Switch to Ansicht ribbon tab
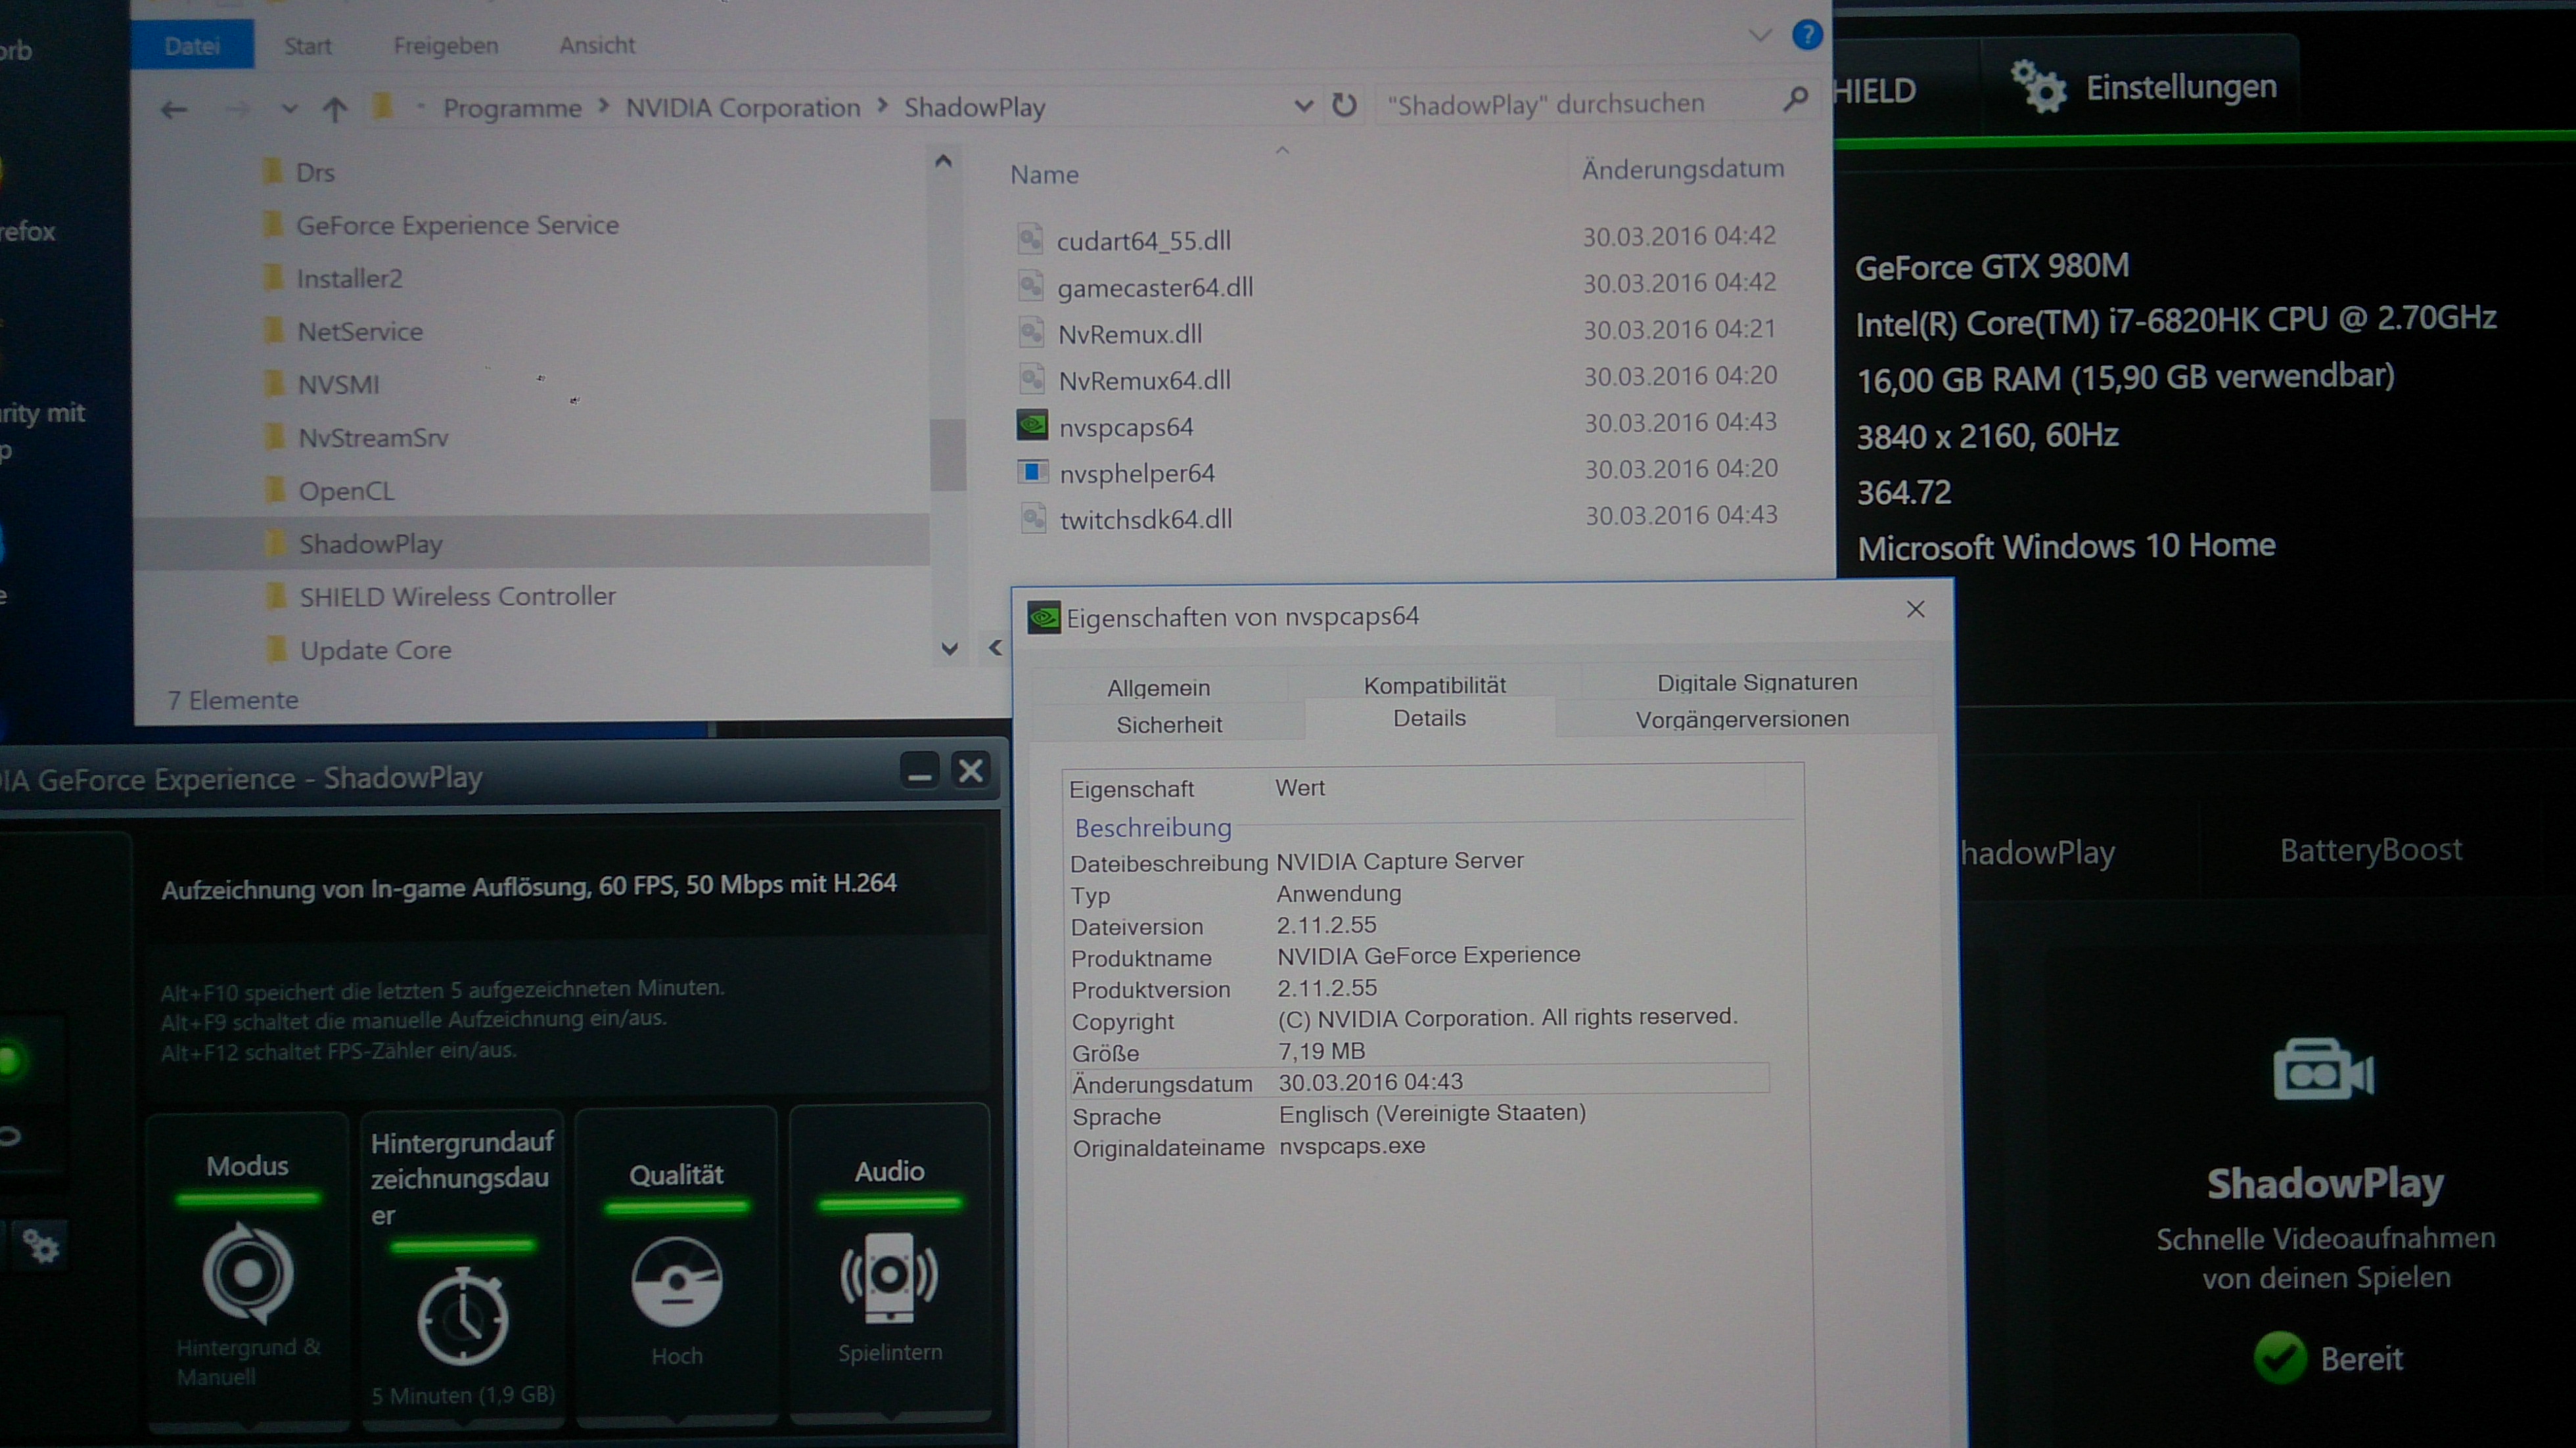Screen dimensions: 2576x1448 pyautogui.click(x=597, y=45)
